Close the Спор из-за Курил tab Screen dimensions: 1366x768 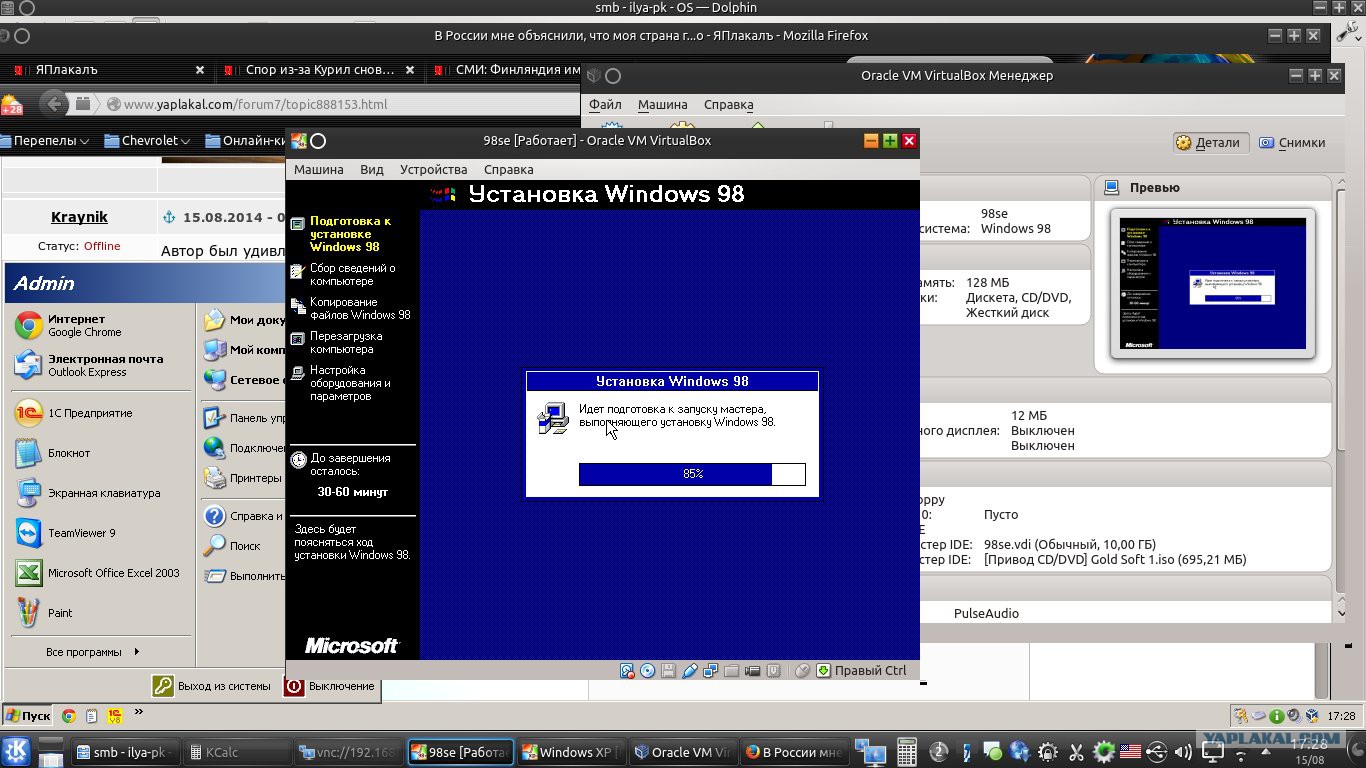point(412,70)
